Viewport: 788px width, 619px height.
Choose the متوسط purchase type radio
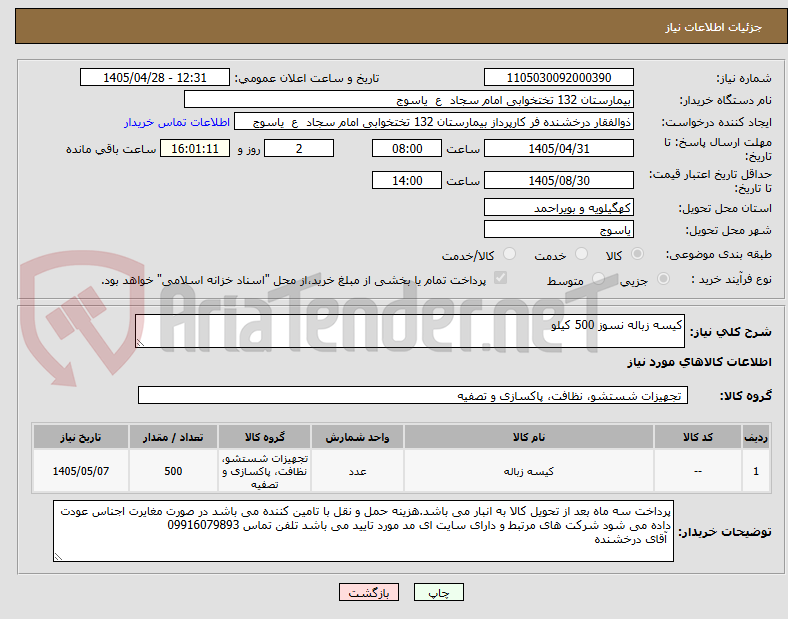point(598,279)
